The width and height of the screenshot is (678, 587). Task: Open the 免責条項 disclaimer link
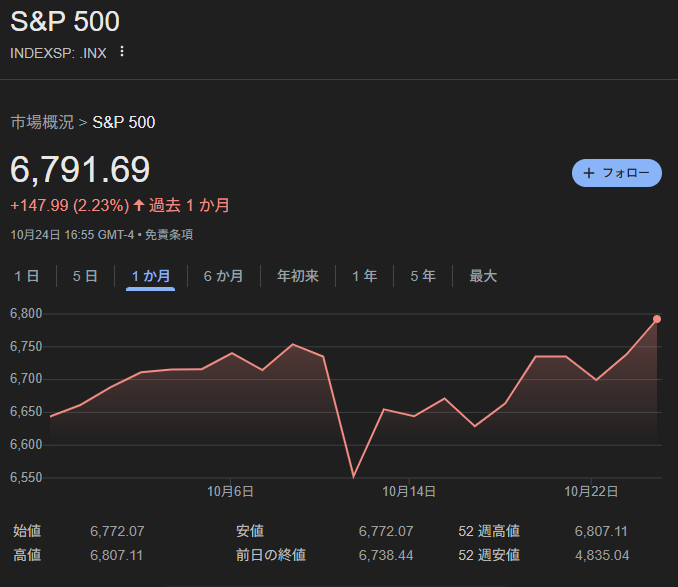pyautogui.click(x=169, y=235)
